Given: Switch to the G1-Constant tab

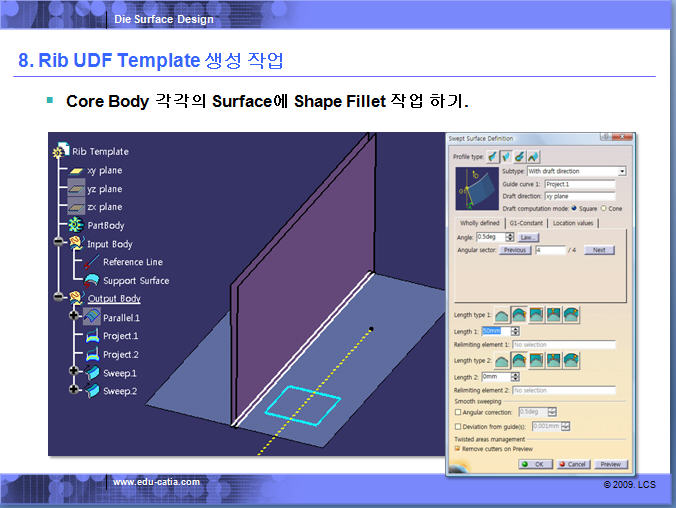Looking at the screenshot, I should [525, 223].
